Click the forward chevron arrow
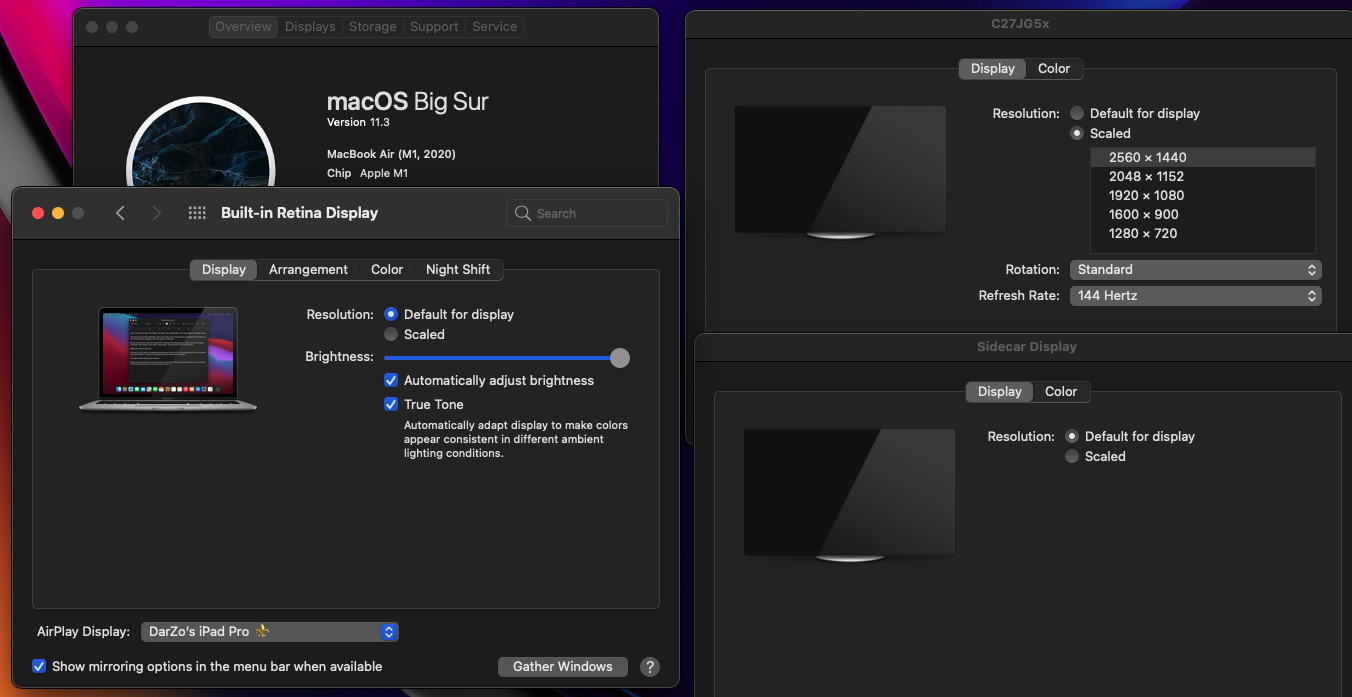Screen dimensions: 1352x697 156,213
